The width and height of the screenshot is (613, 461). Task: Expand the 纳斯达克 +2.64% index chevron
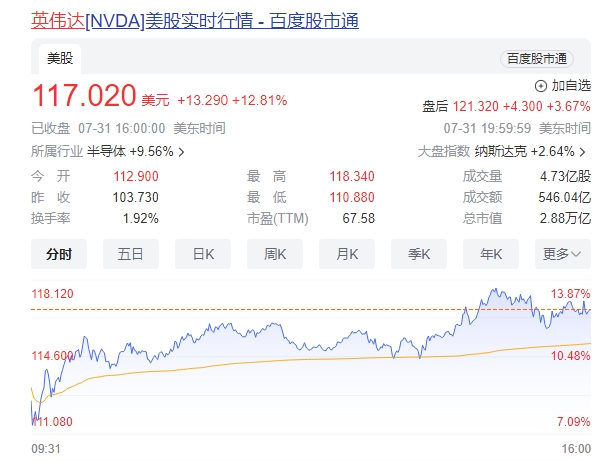click(x=583, y=152)
